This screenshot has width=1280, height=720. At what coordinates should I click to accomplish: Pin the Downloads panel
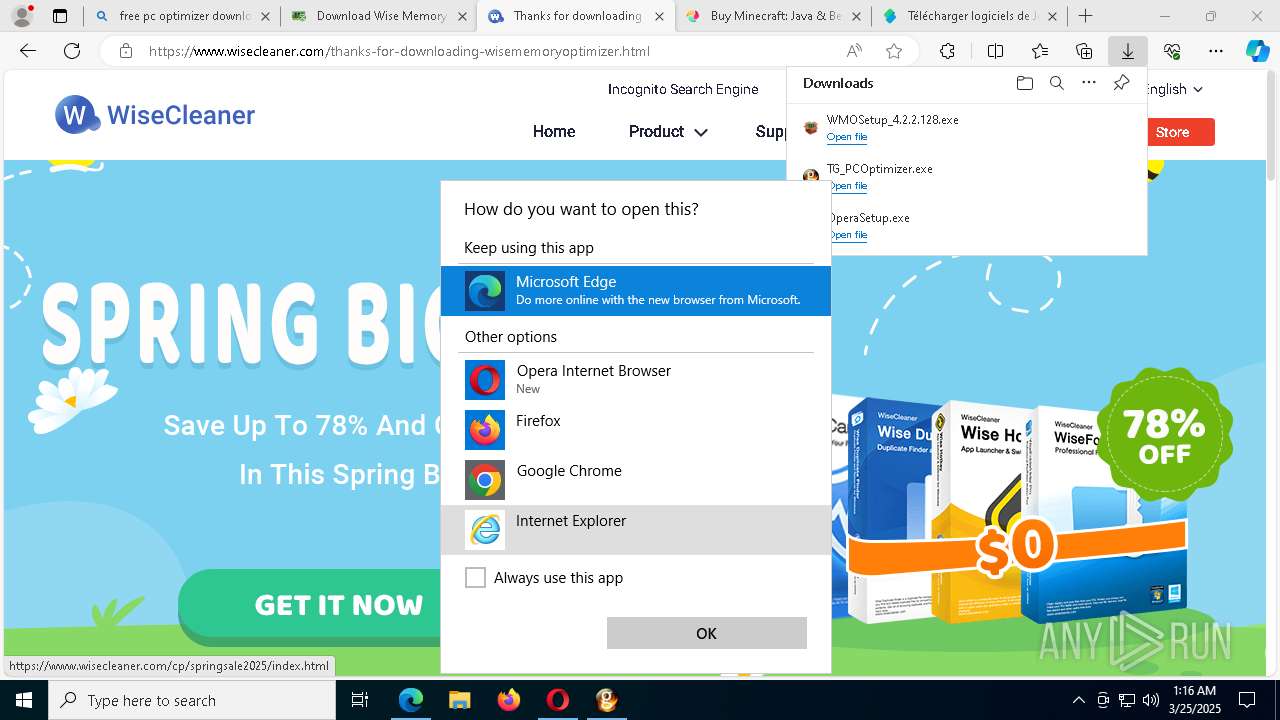coord(1121,83)
